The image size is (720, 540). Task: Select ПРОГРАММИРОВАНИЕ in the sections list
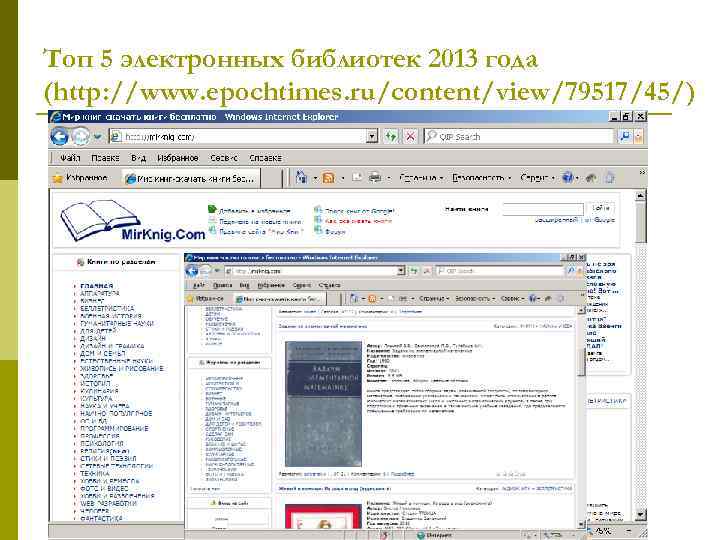[x=114, y=428]
